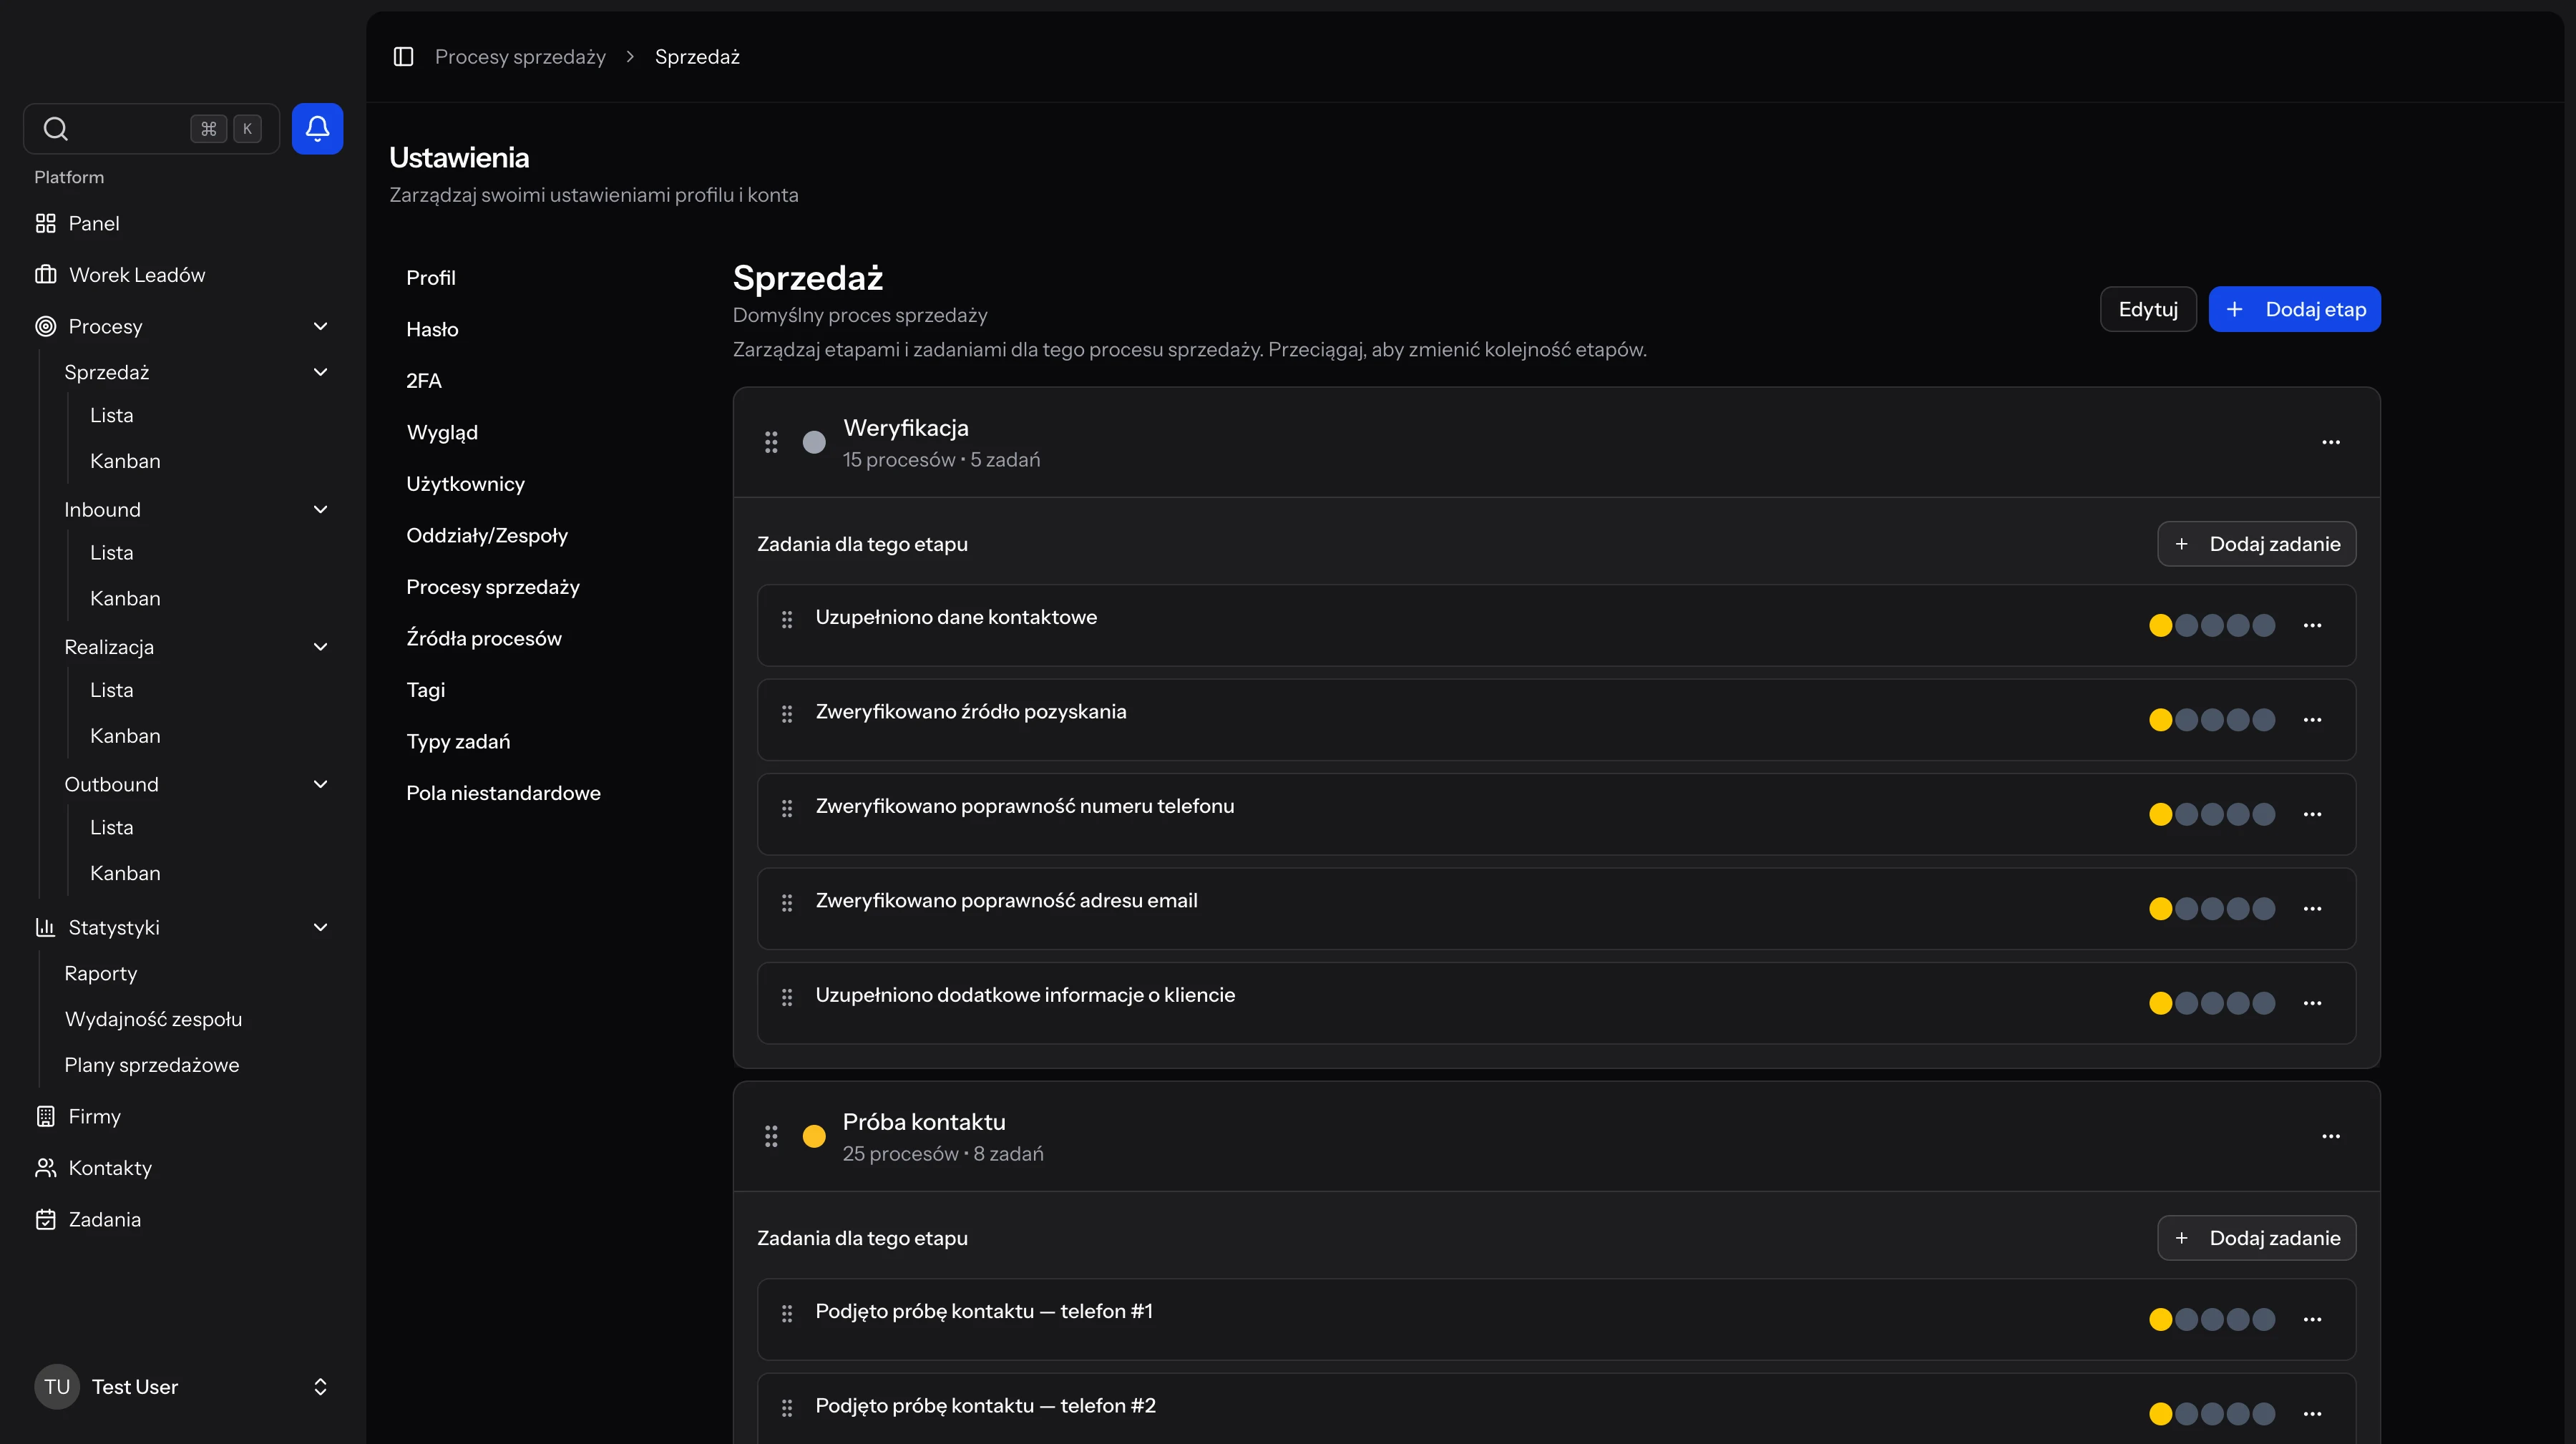This screenshot has width=2576, height=1444.
Task: Click Procesy sprzedaży breadcrumb link
Action: point(520,57)
